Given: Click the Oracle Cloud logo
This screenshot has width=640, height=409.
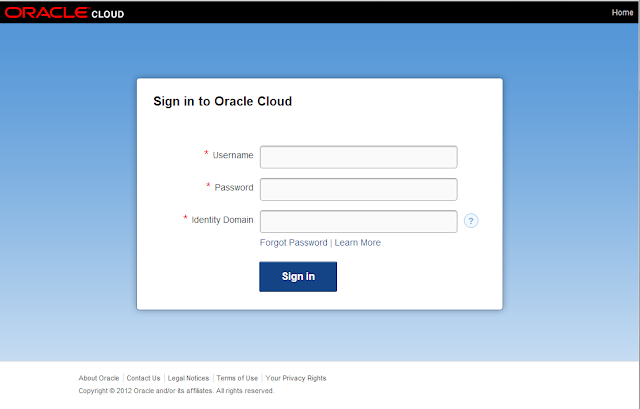Looking at the screenshot, I should pos(64,13).
